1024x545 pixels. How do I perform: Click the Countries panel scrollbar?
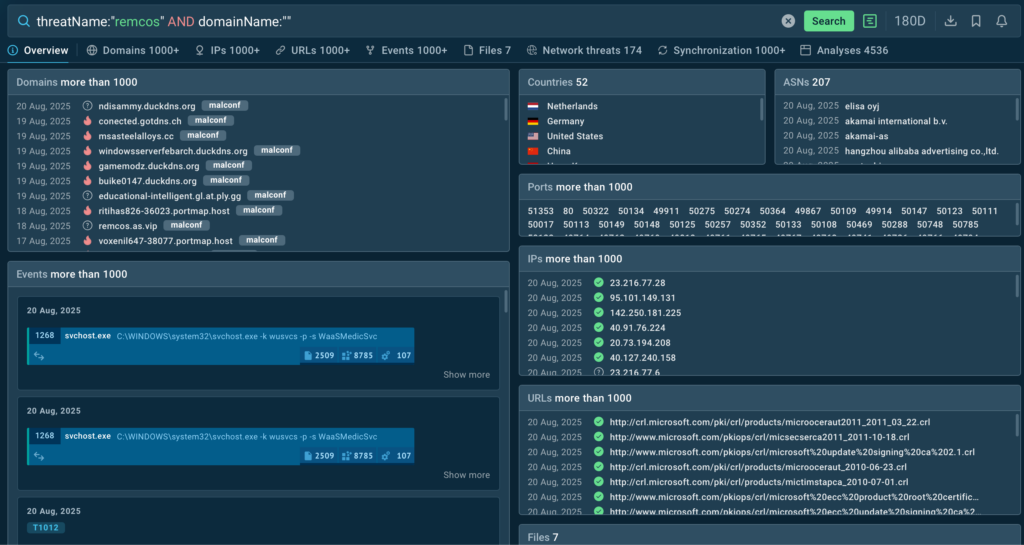(762, 110)
